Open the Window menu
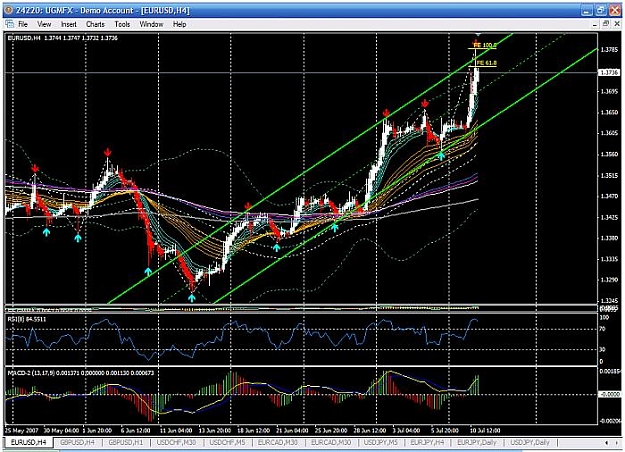This screenshot has height=452, width=625. pyautogui.click(x=151, y=24)
